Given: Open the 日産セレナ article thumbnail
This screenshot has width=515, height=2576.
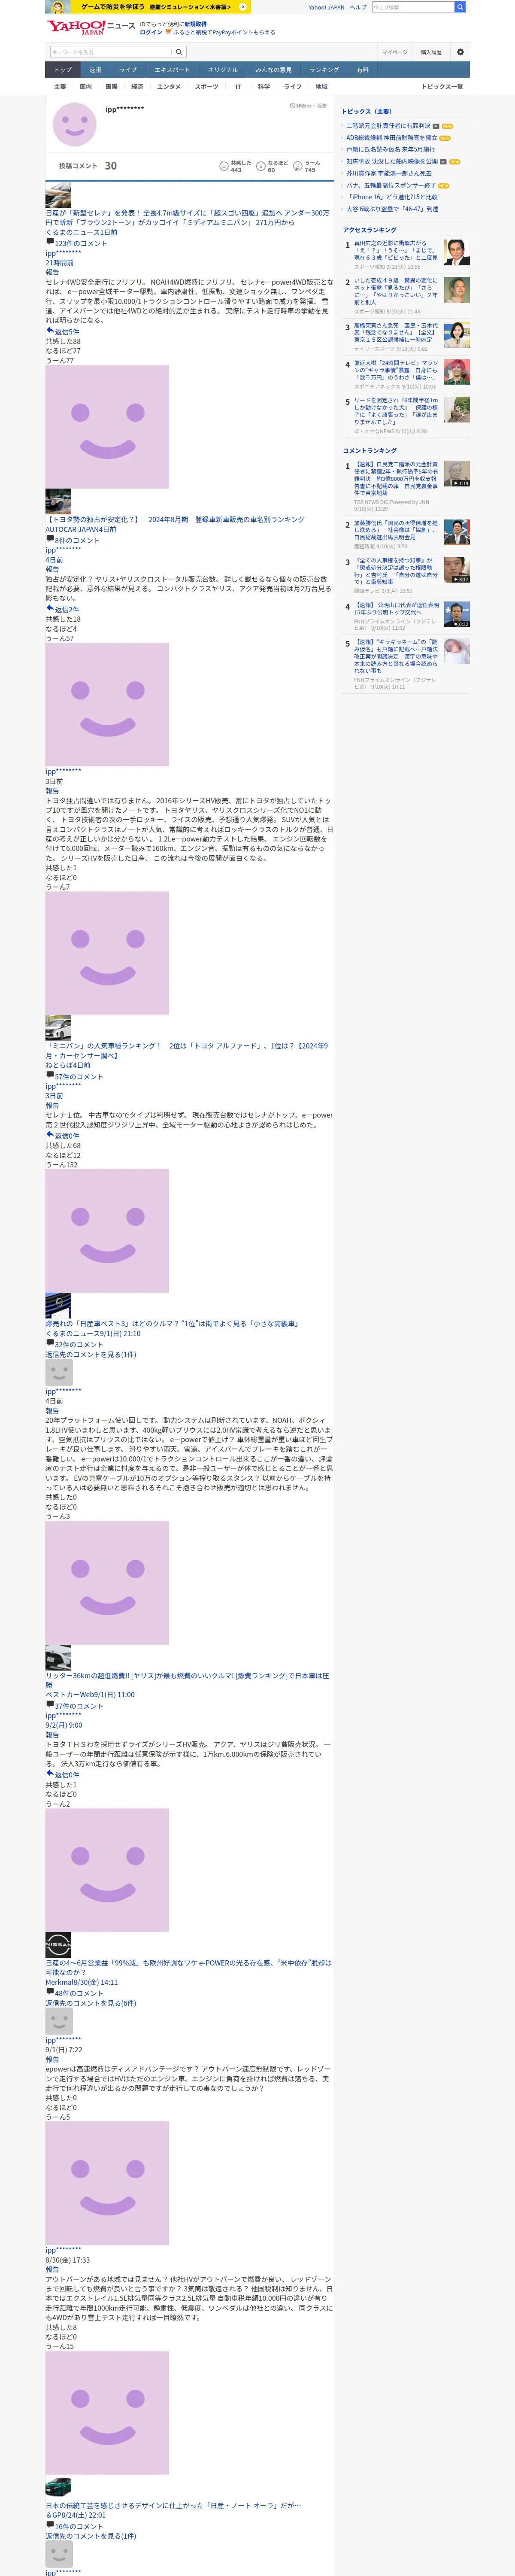Looking at the screenshot, I should pos(58,195).
